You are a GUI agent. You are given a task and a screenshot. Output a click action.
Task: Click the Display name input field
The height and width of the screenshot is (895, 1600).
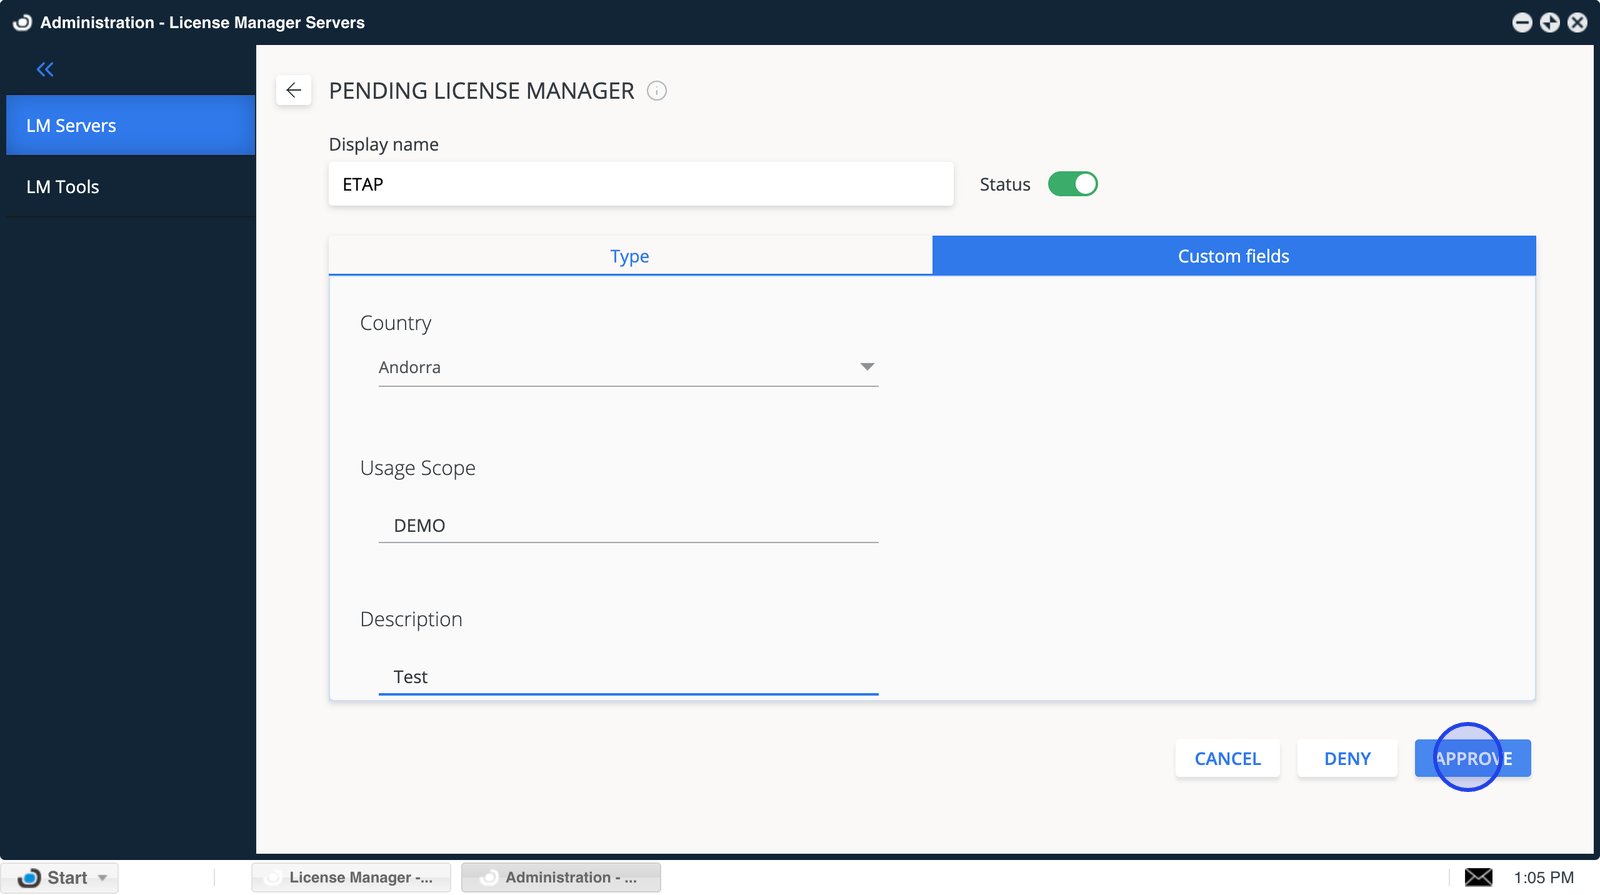click(x=640, y=184)
